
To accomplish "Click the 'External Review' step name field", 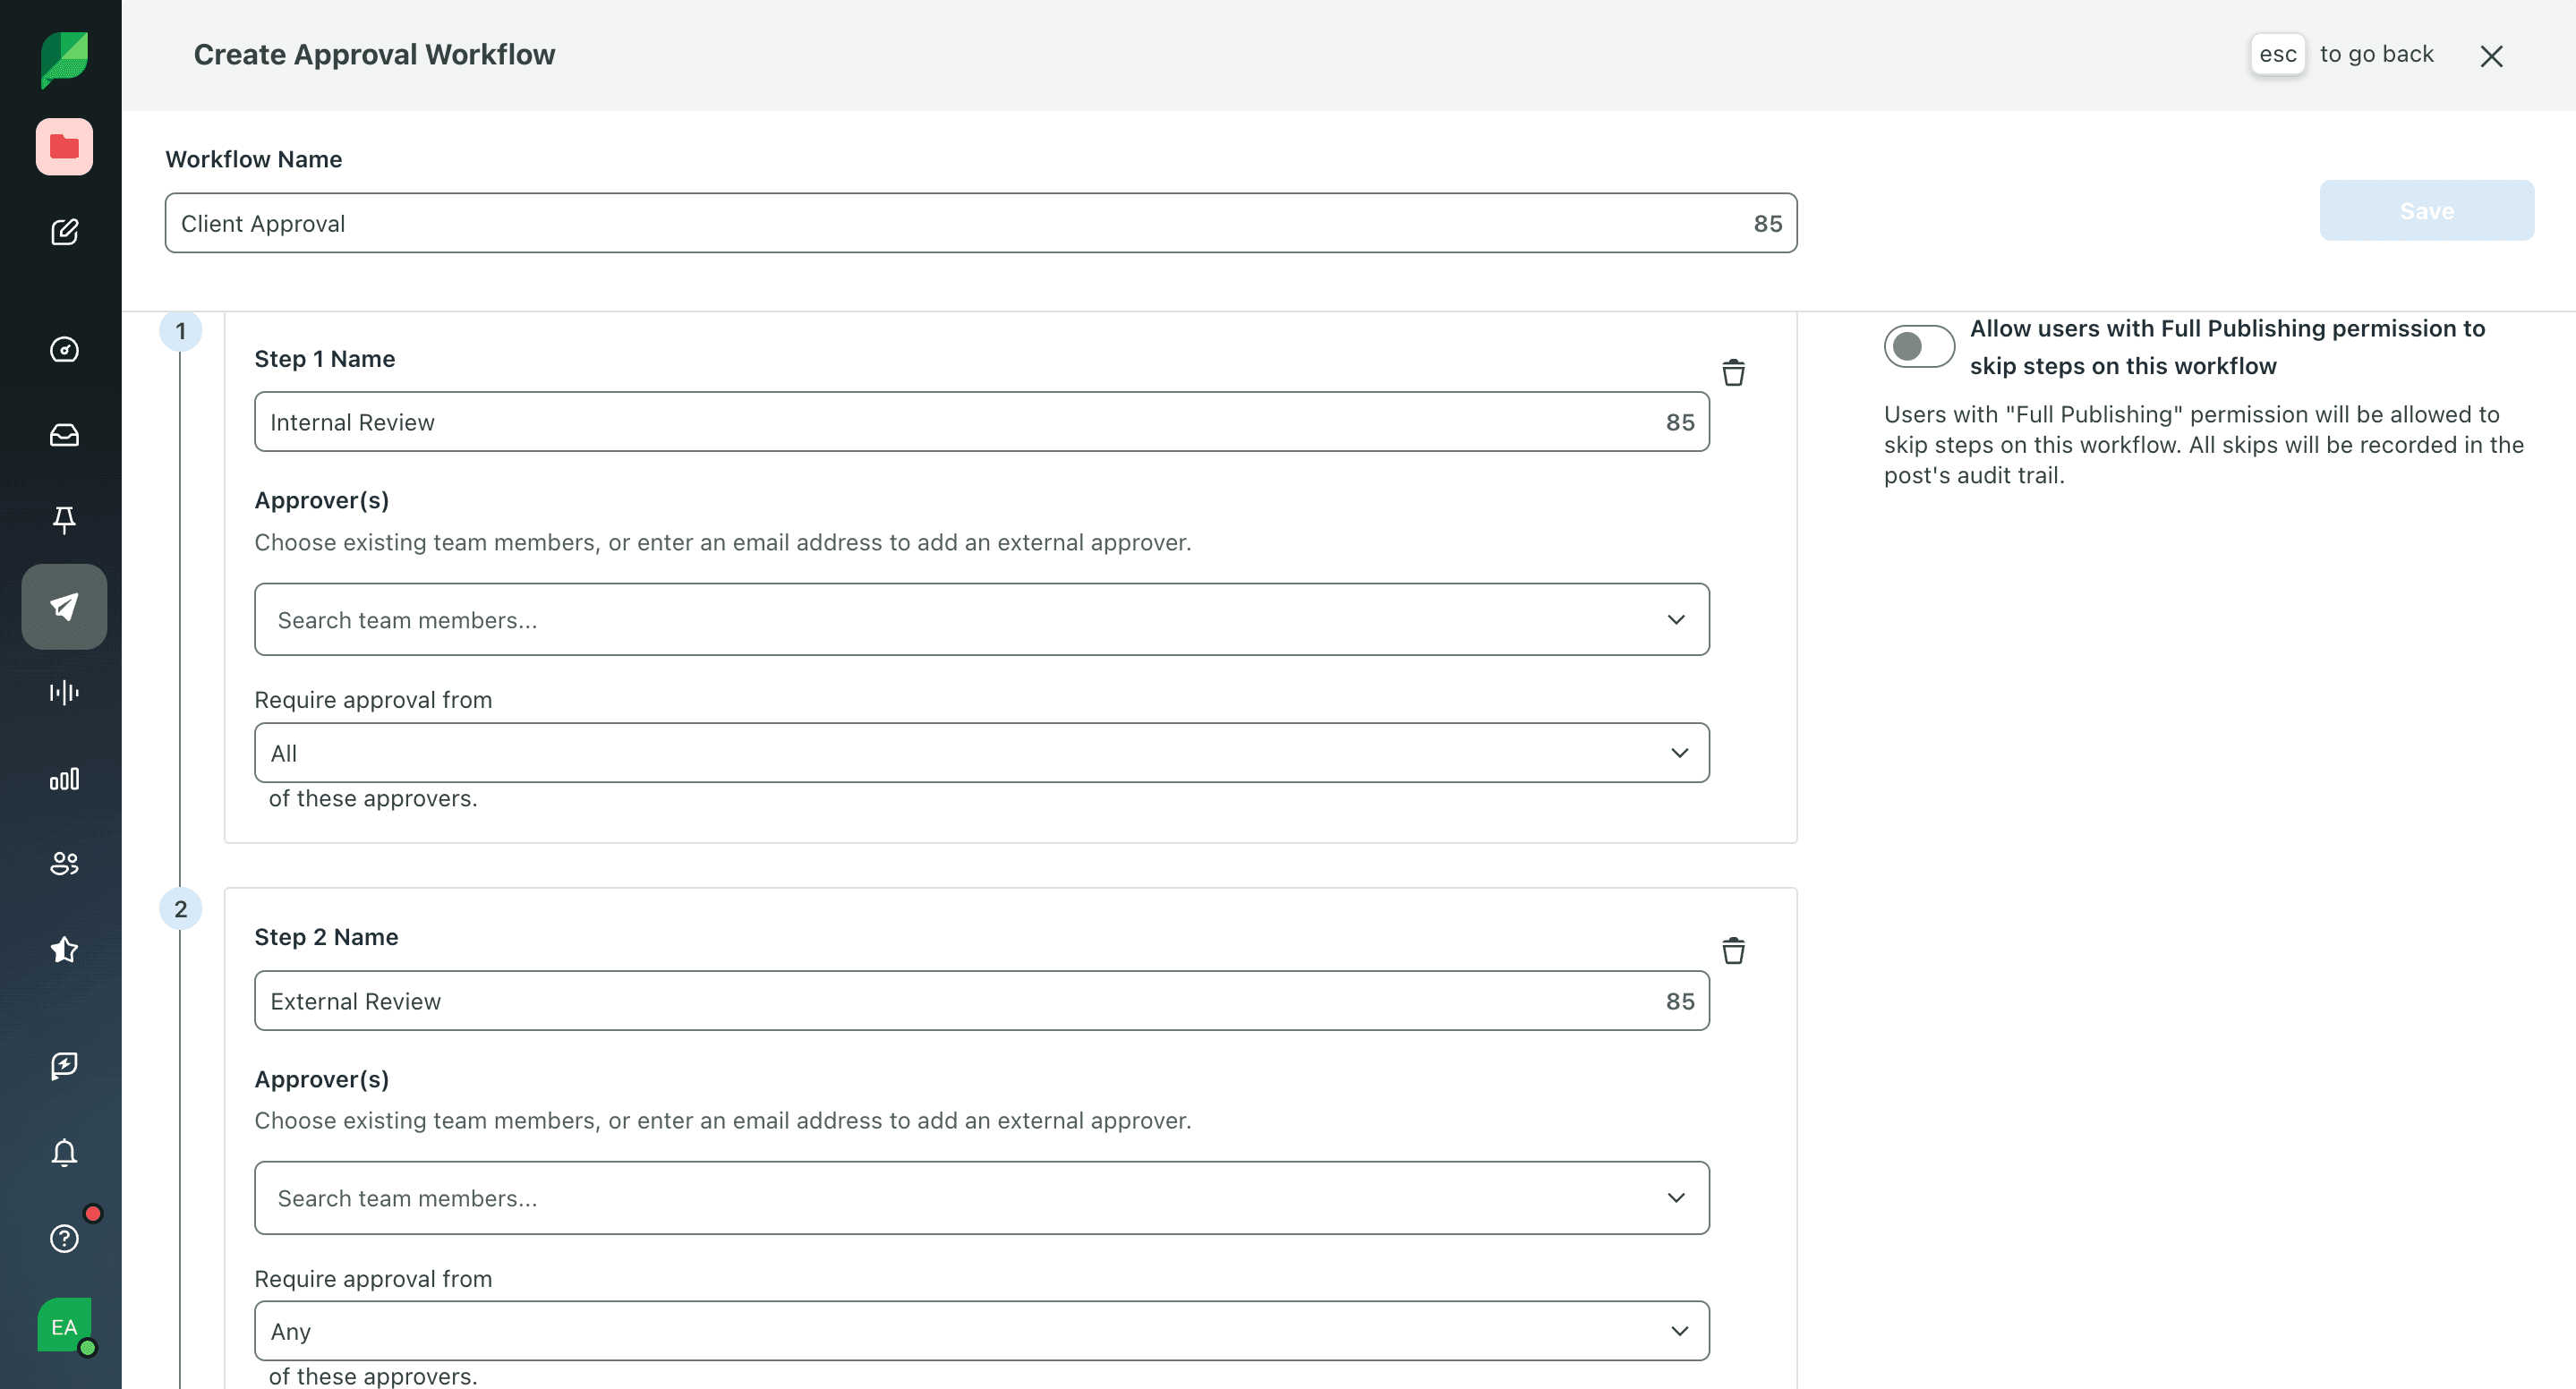I will [x=981, y=1000].
